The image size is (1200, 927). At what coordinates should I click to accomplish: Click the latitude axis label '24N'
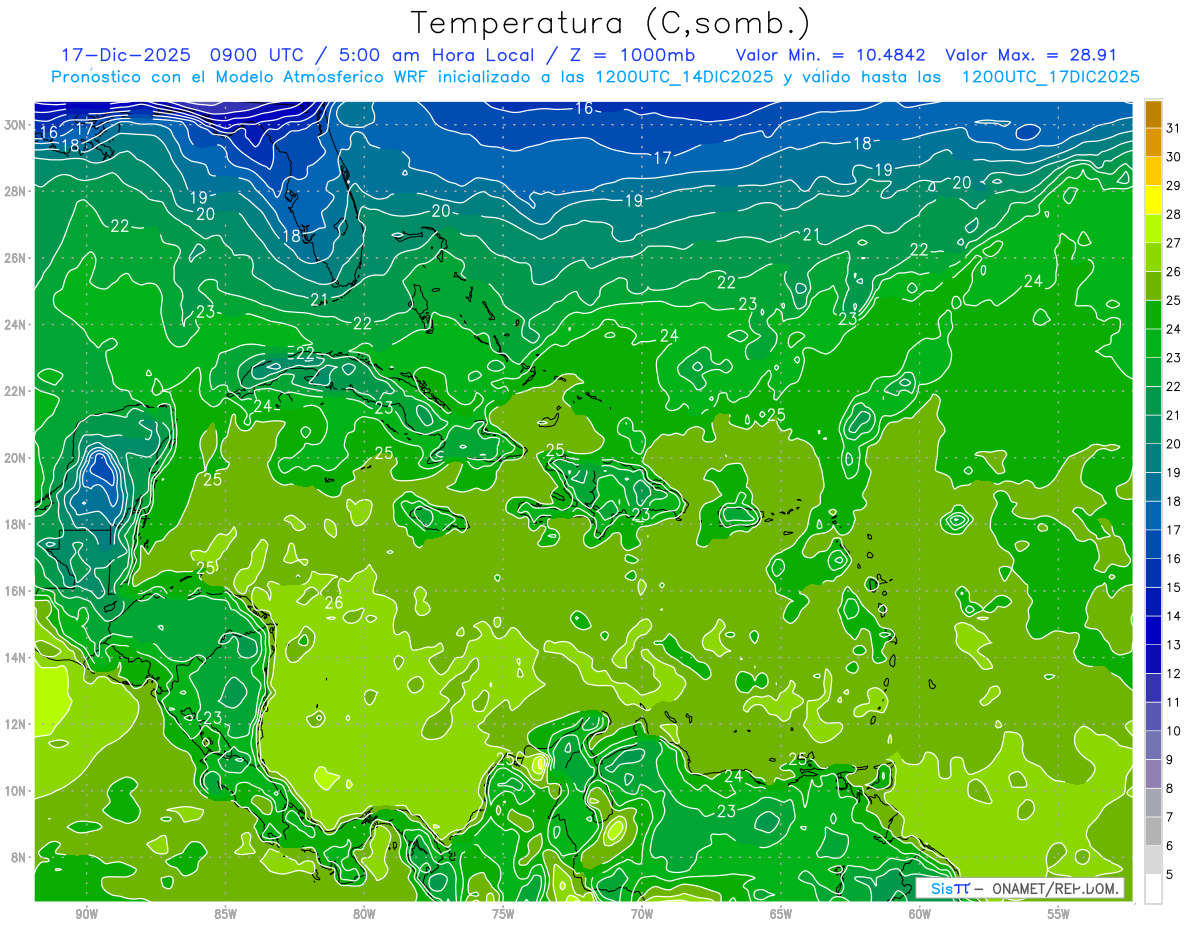(x=15, y=324)
